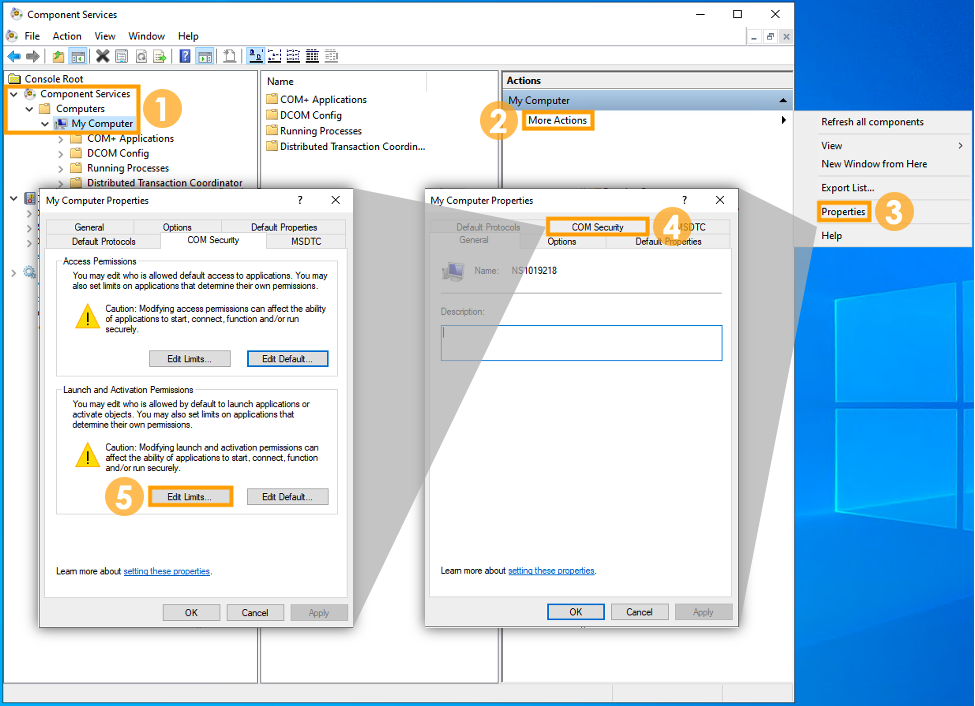The width and height of the screenshot is (975, 706).
Task: Click OK in the COM Security dialog
Action: tap(192, 613)
